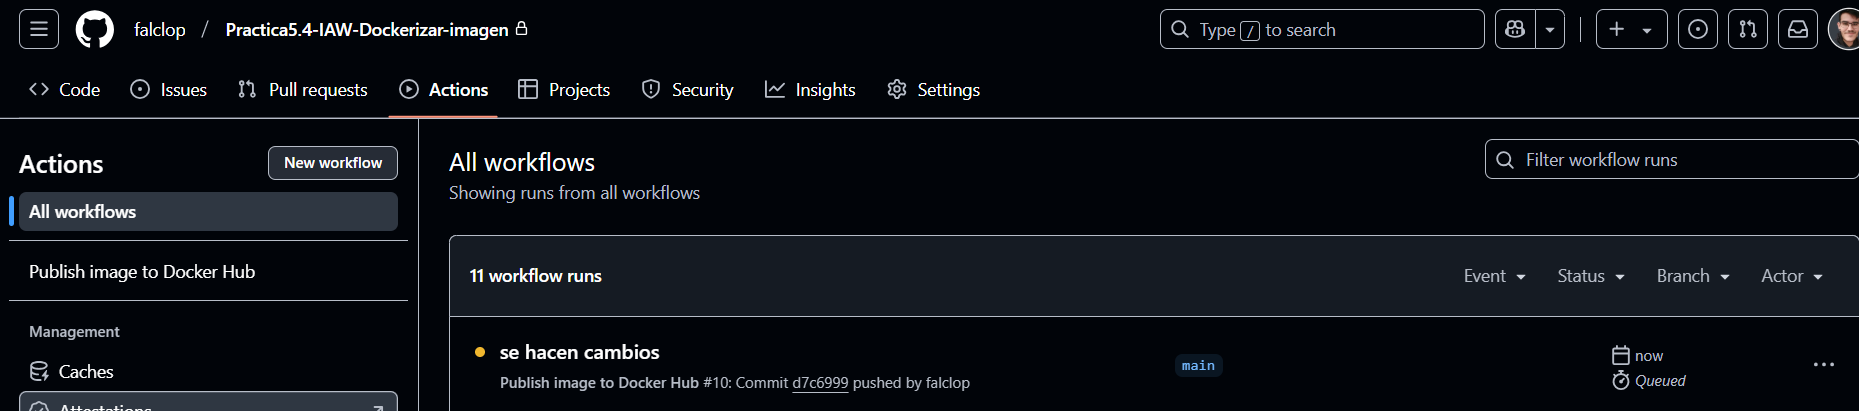The width and height of the screenshot is (1859, 411).
Task: Open the Actor filter dropdown
Action: click(1791, 276)
